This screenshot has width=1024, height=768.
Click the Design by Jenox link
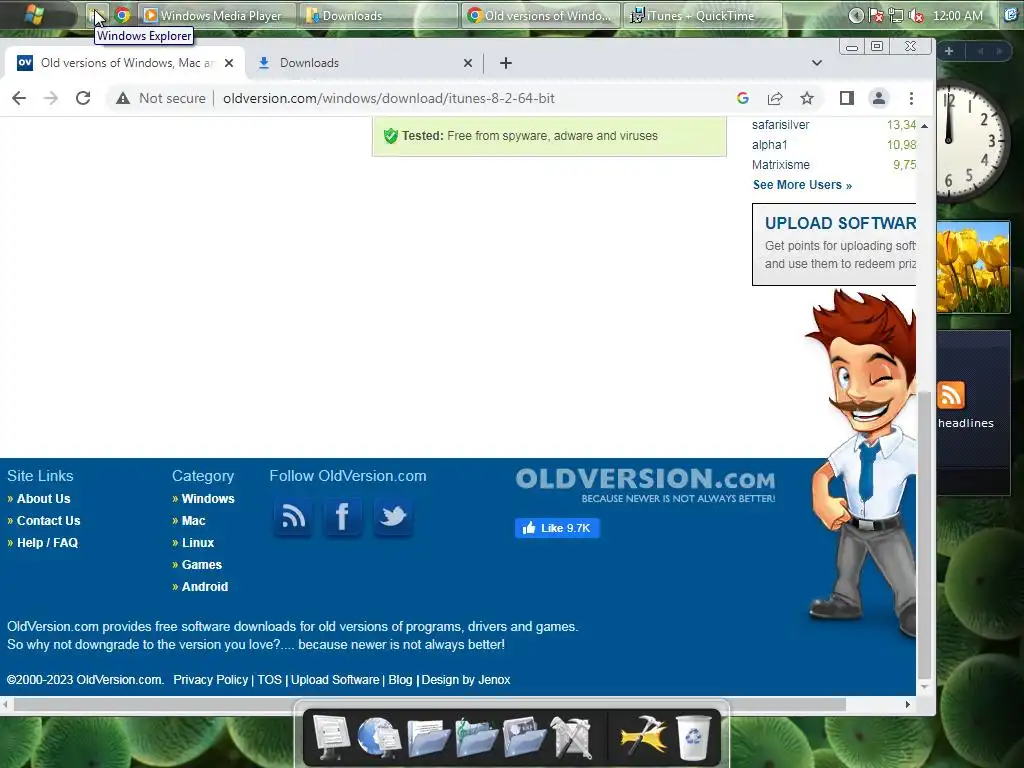(466, 680)
